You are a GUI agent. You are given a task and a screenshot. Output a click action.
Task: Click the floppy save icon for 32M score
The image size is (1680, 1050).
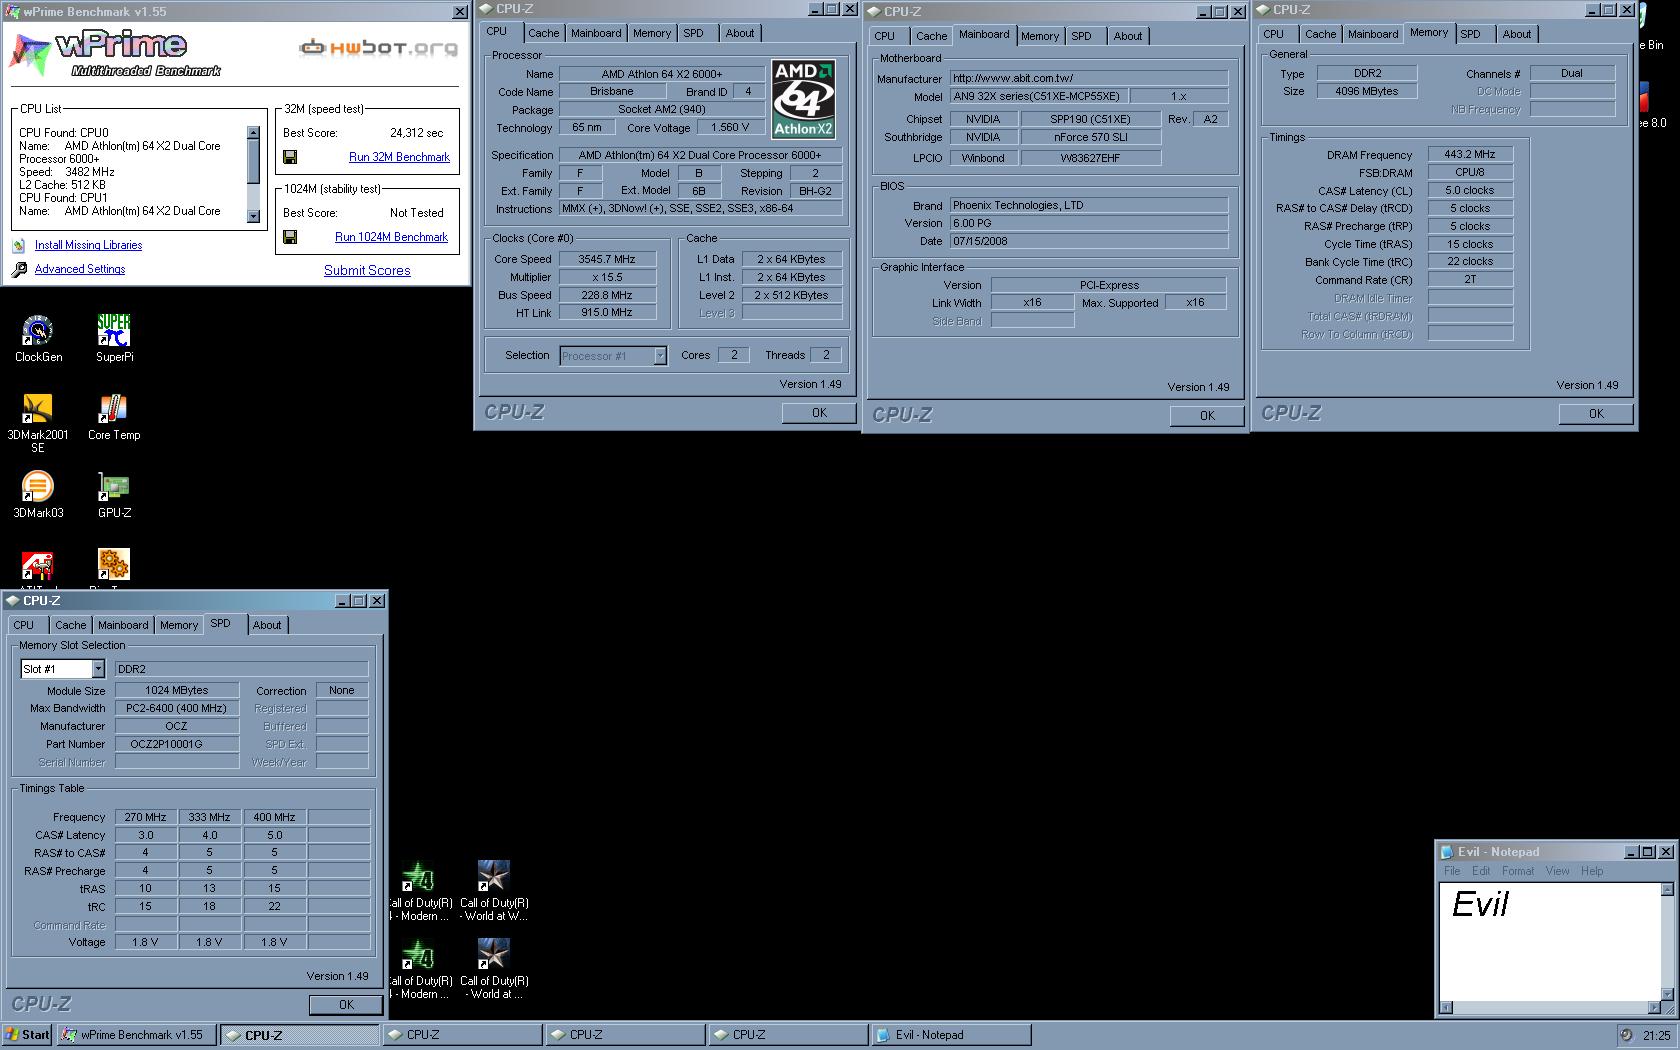[x=290, y=157]
